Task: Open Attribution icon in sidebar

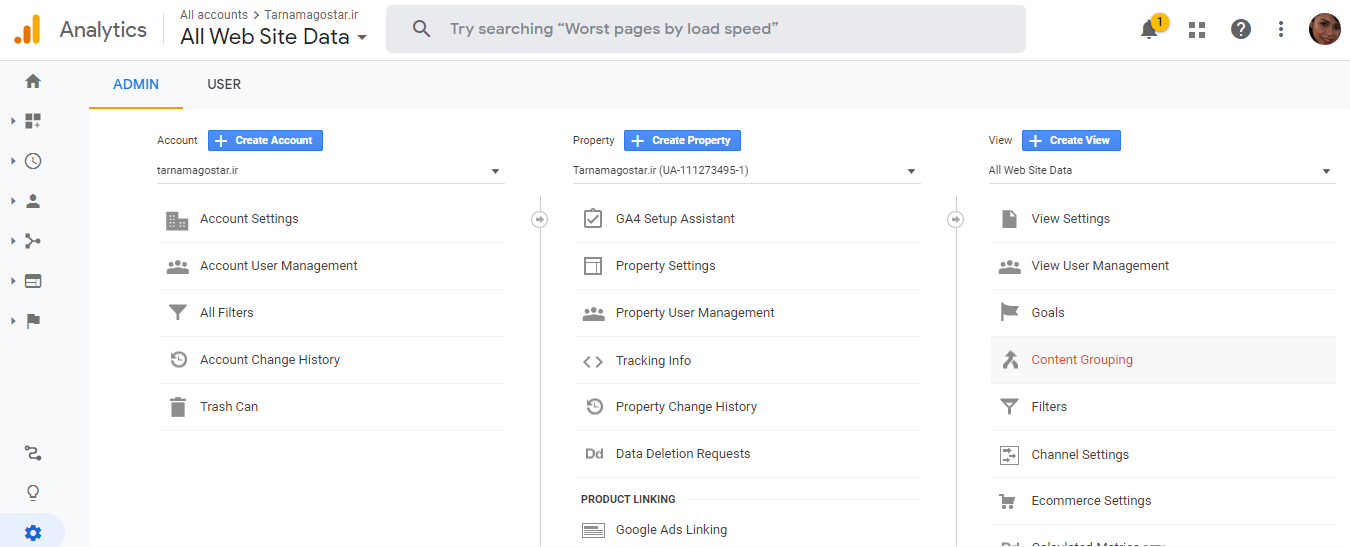Action: pos(33,454)
